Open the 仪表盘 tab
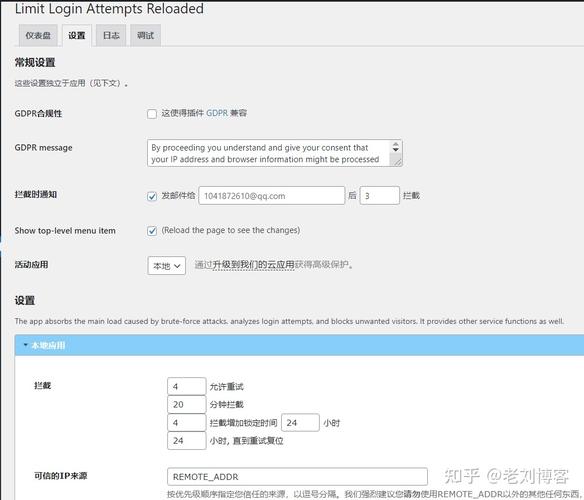 [38, 35]
